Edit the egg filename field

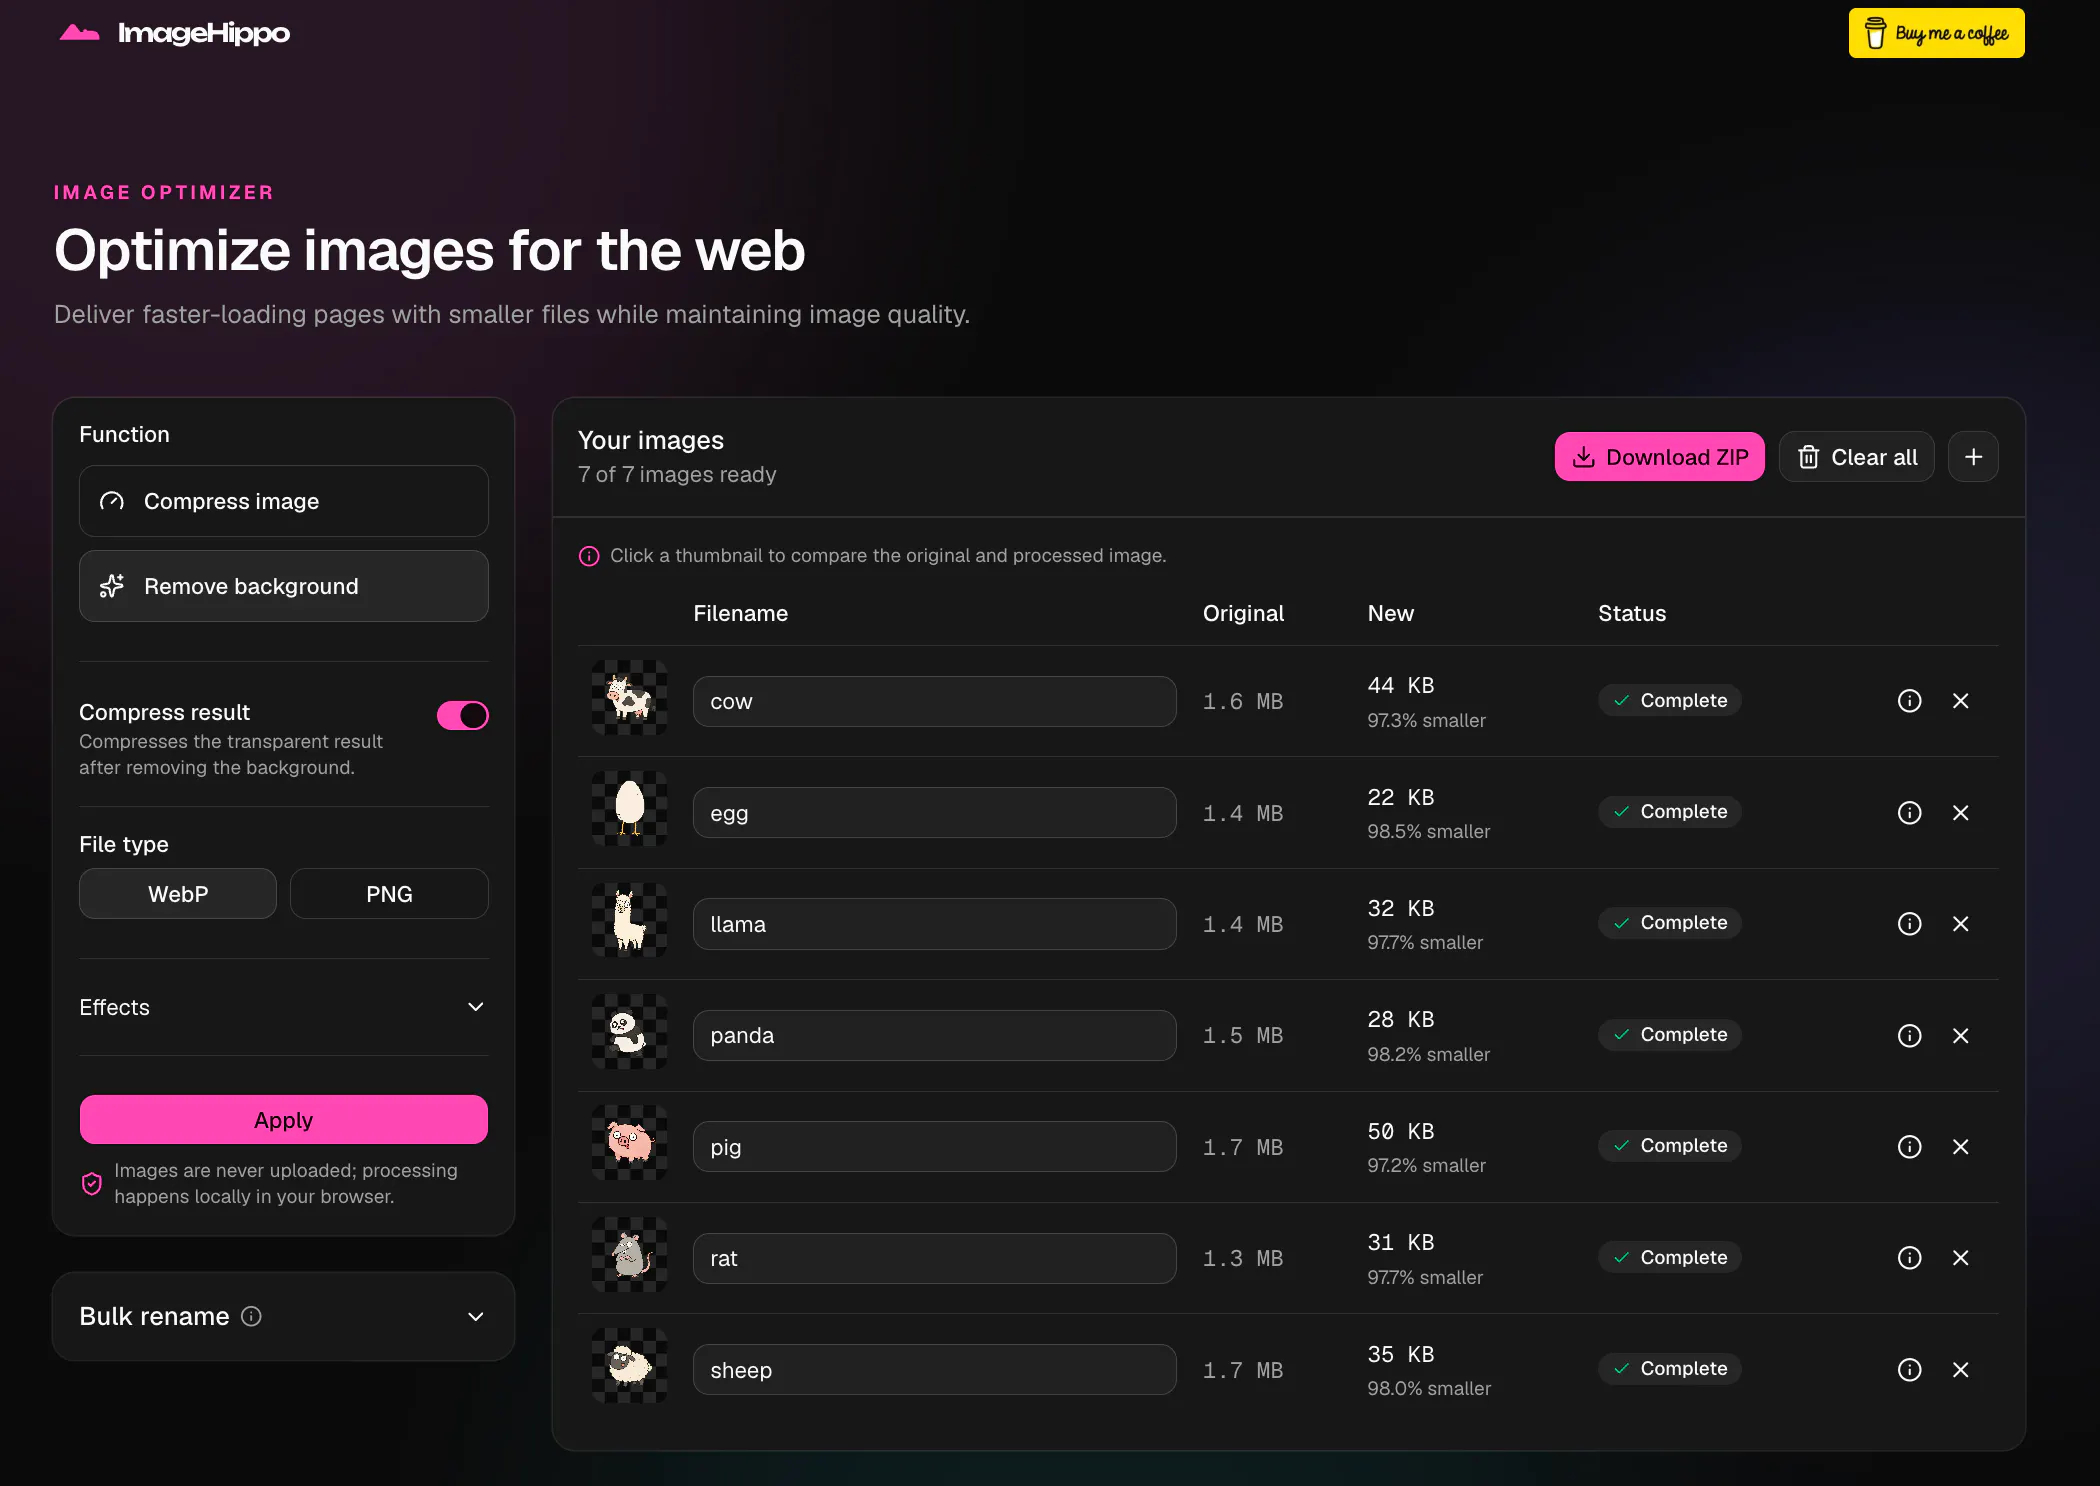tap(935, 813)
